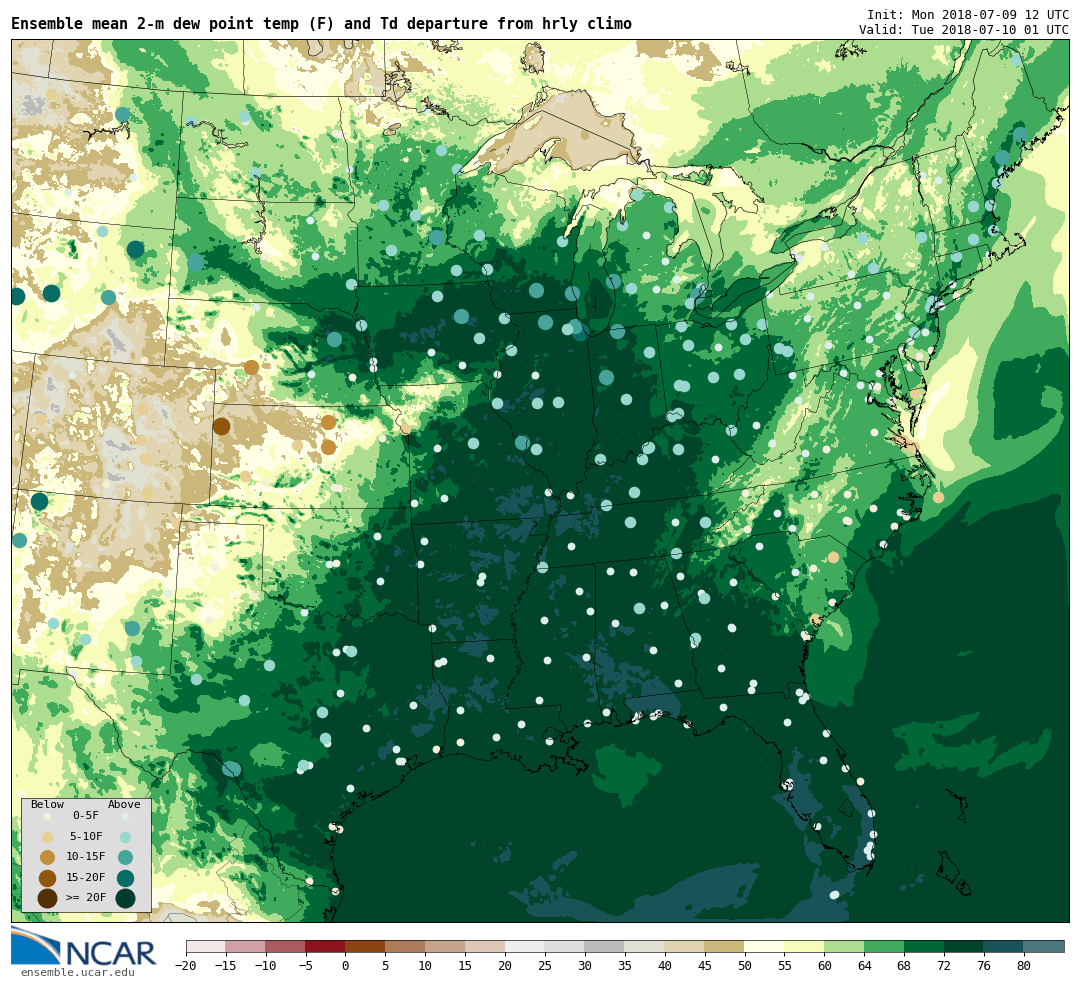Pick the 40 to 45 beige swatch
Image resolution: width=1080 pixels, height=985 pixels.
point(685,946)
